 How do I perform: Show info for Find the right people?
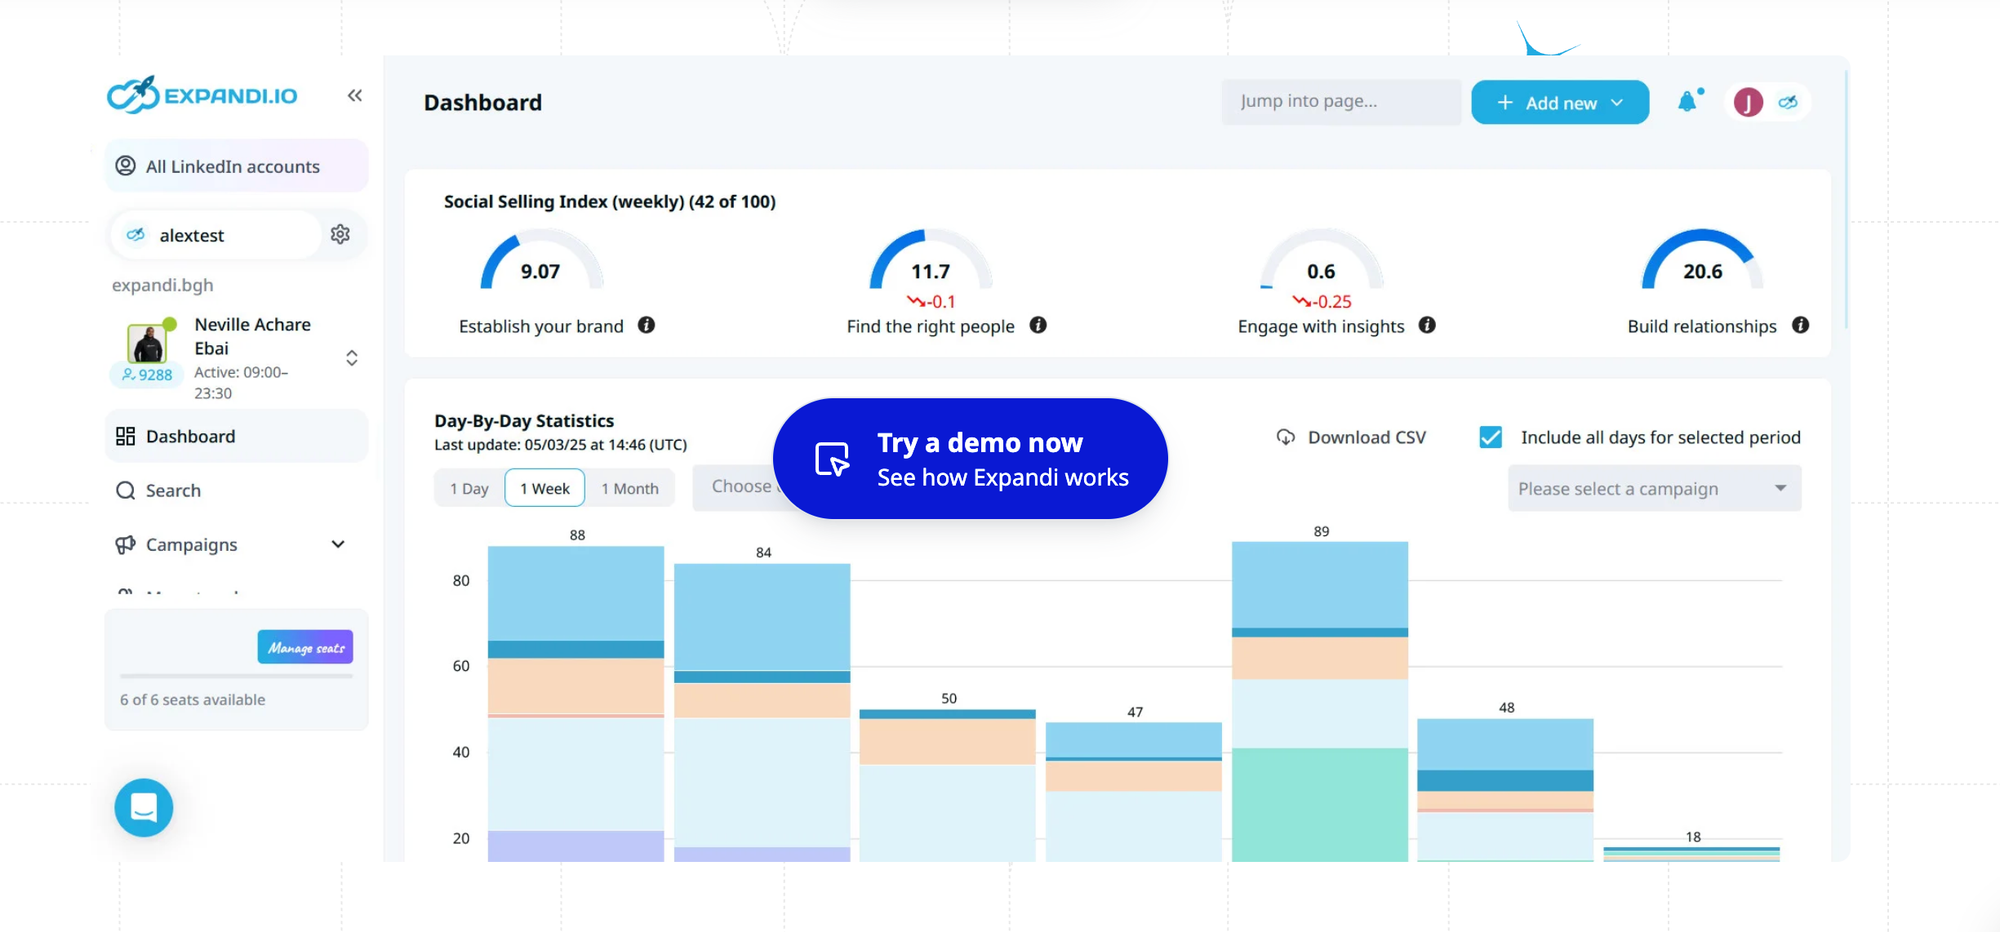tap(1038, 325)
